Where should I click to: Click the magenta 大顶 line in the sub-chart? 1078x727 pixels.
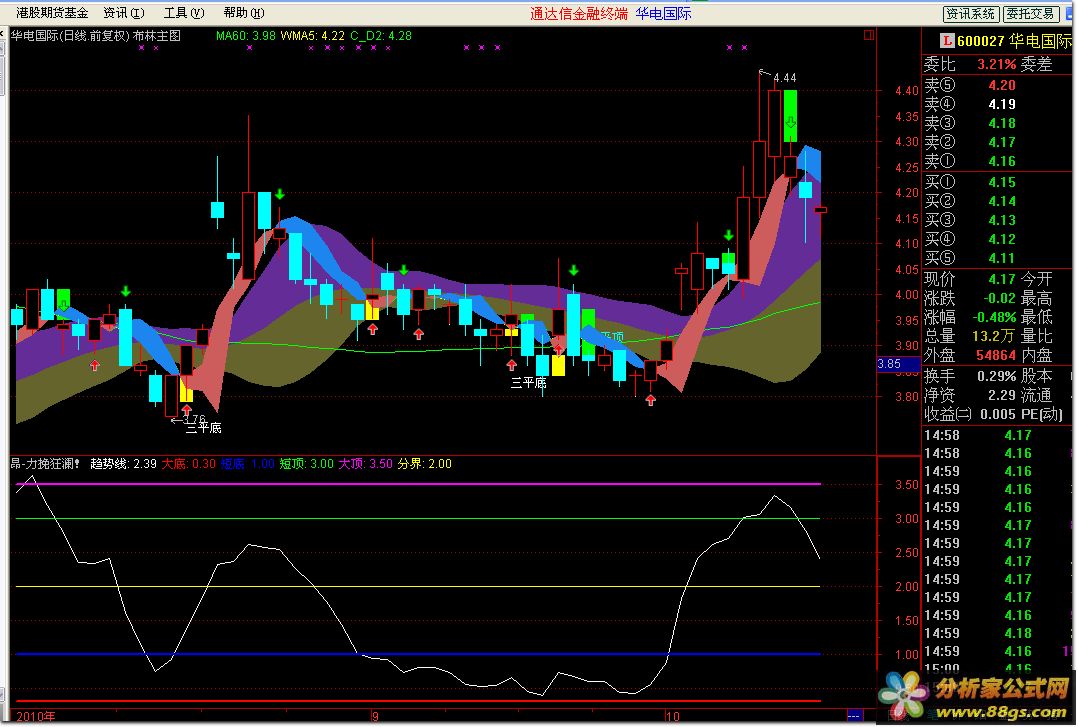418,484
